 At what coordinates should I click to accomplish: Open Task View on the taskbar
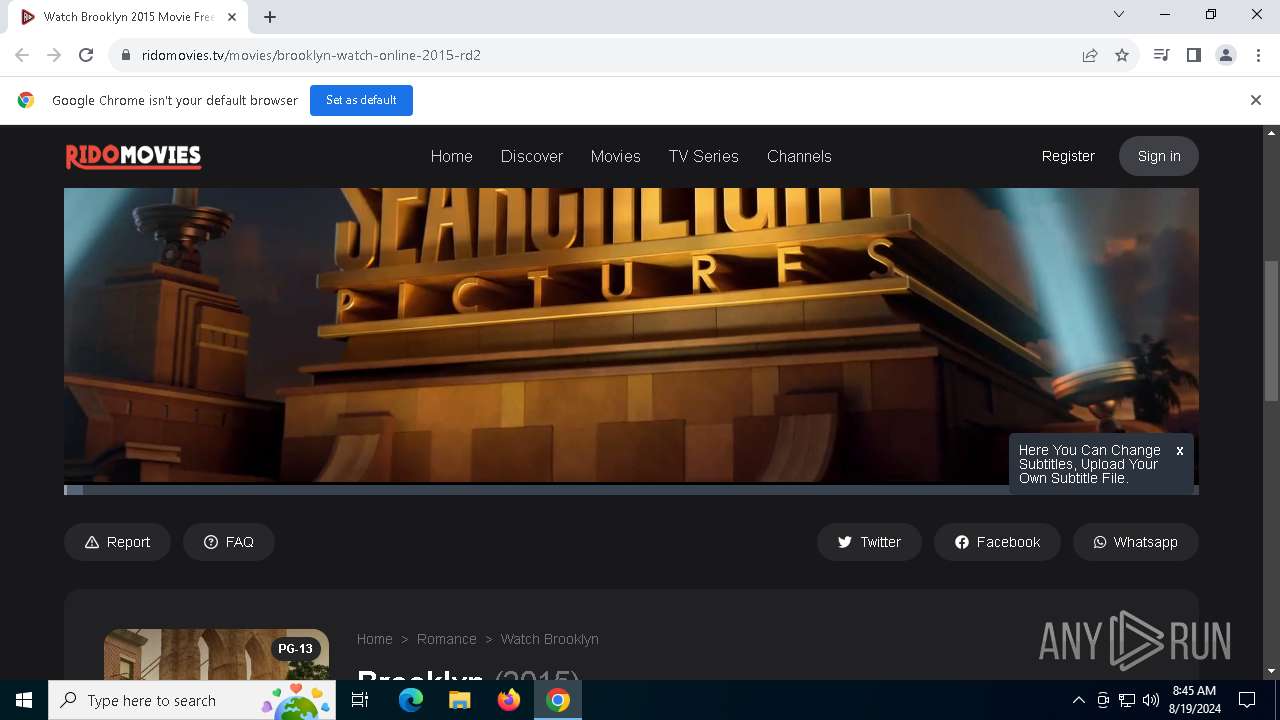(360, 700)
